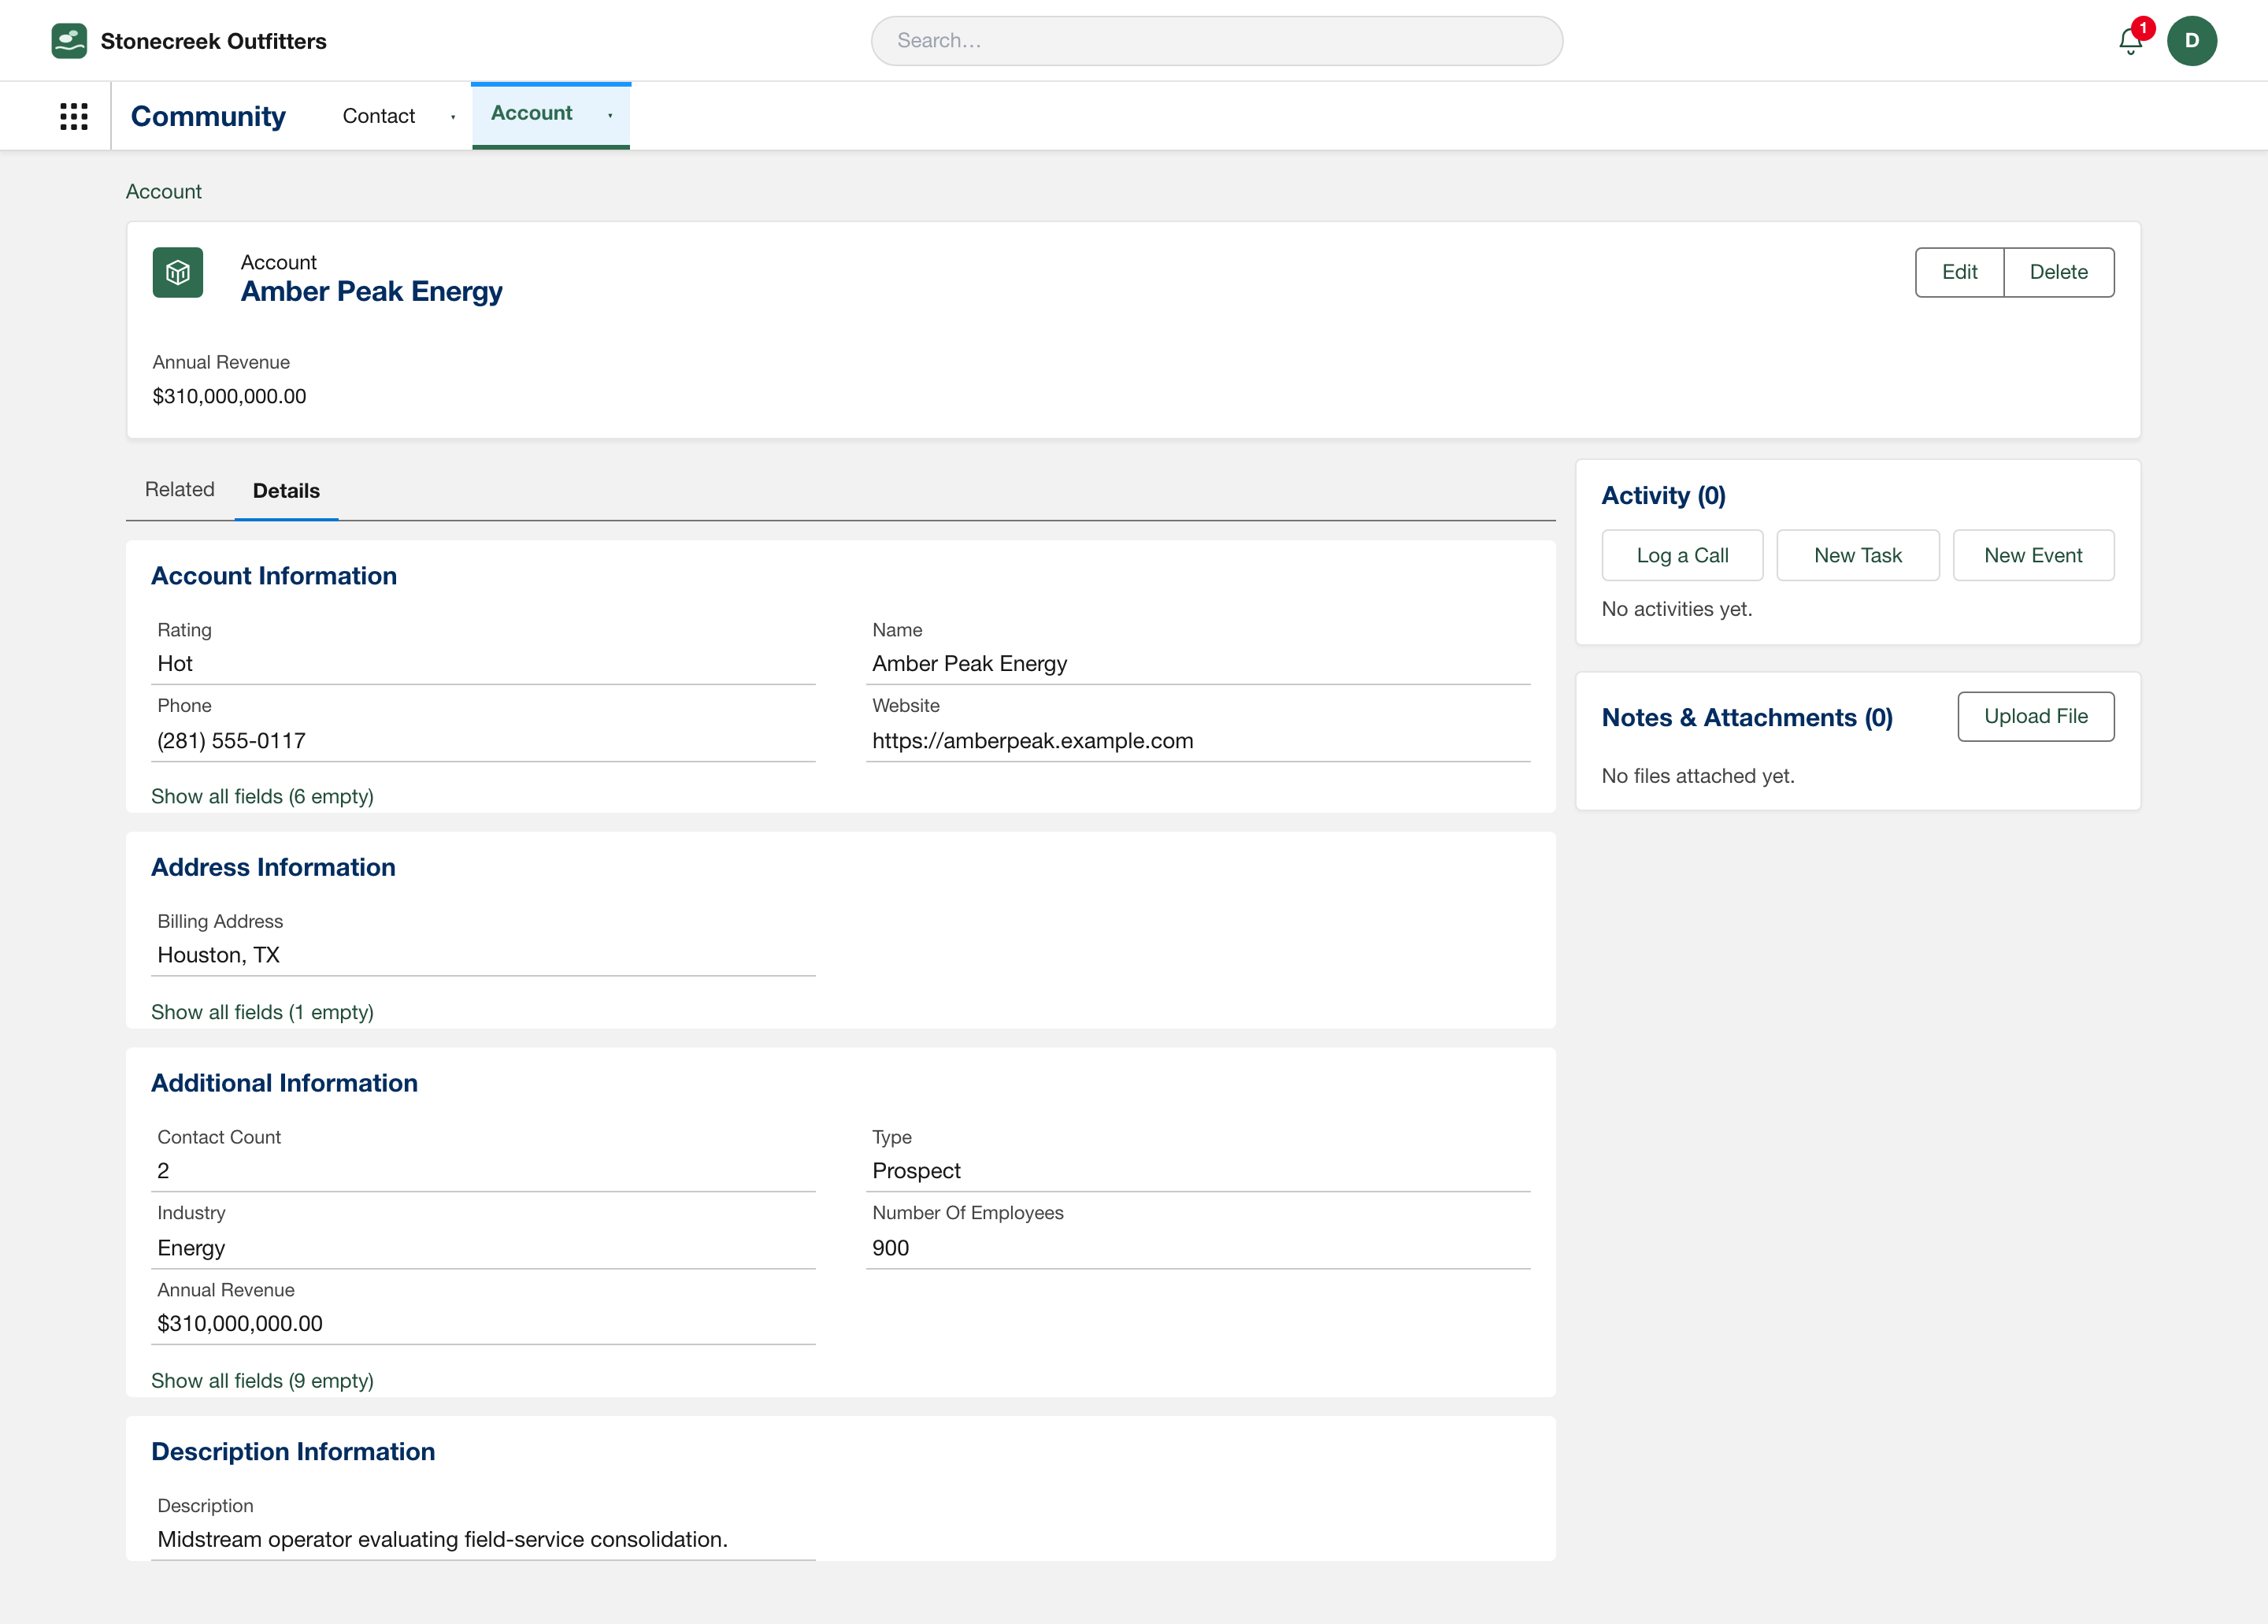Open the notifications bell
This screenshot has height=1624, width=2268.
pyautogui.click(x=2130, y=41)
